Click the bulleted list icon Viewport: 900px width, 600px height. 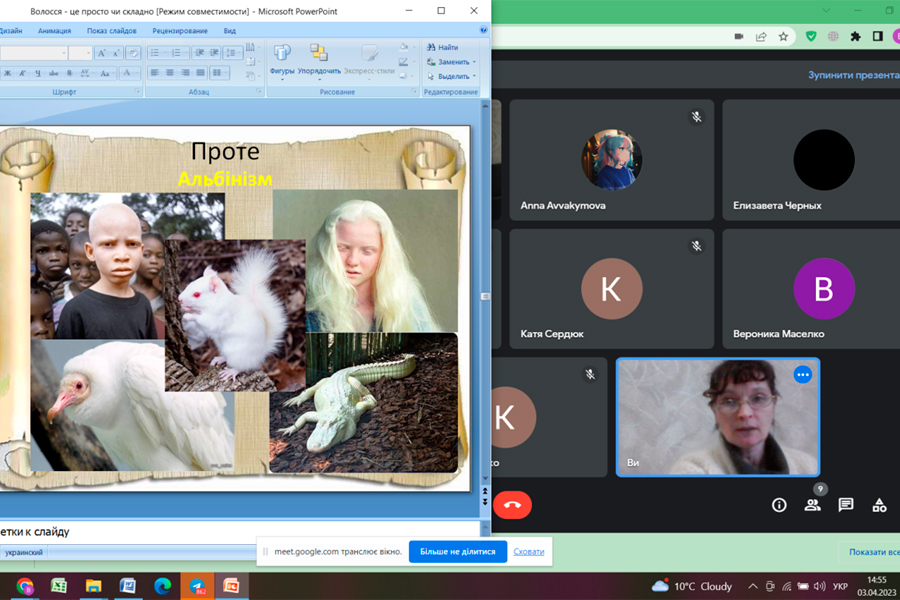[x=157, y=53]
